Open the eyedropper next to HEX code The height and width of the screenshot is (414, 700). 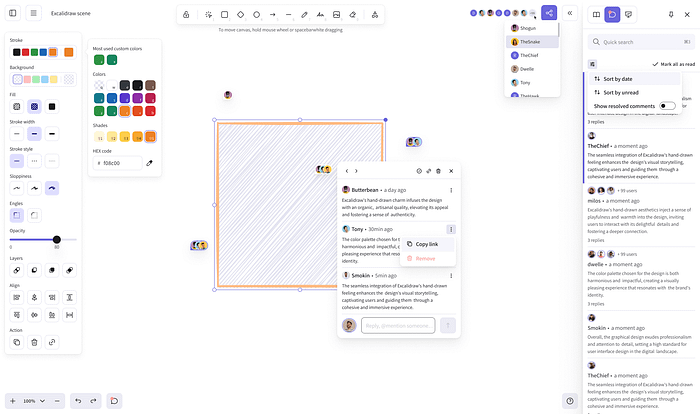[x=149, y=162]
